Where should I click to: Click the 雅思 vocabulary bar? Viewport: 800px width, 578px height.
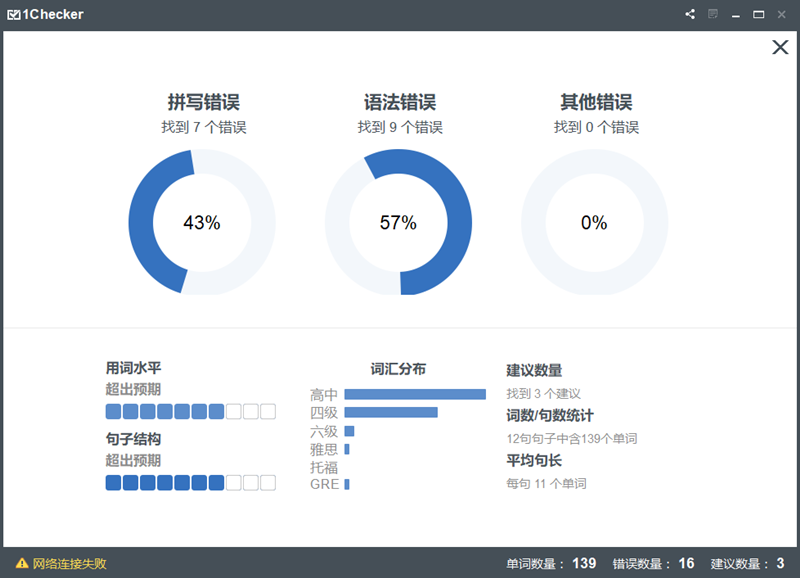pos(347,449)
